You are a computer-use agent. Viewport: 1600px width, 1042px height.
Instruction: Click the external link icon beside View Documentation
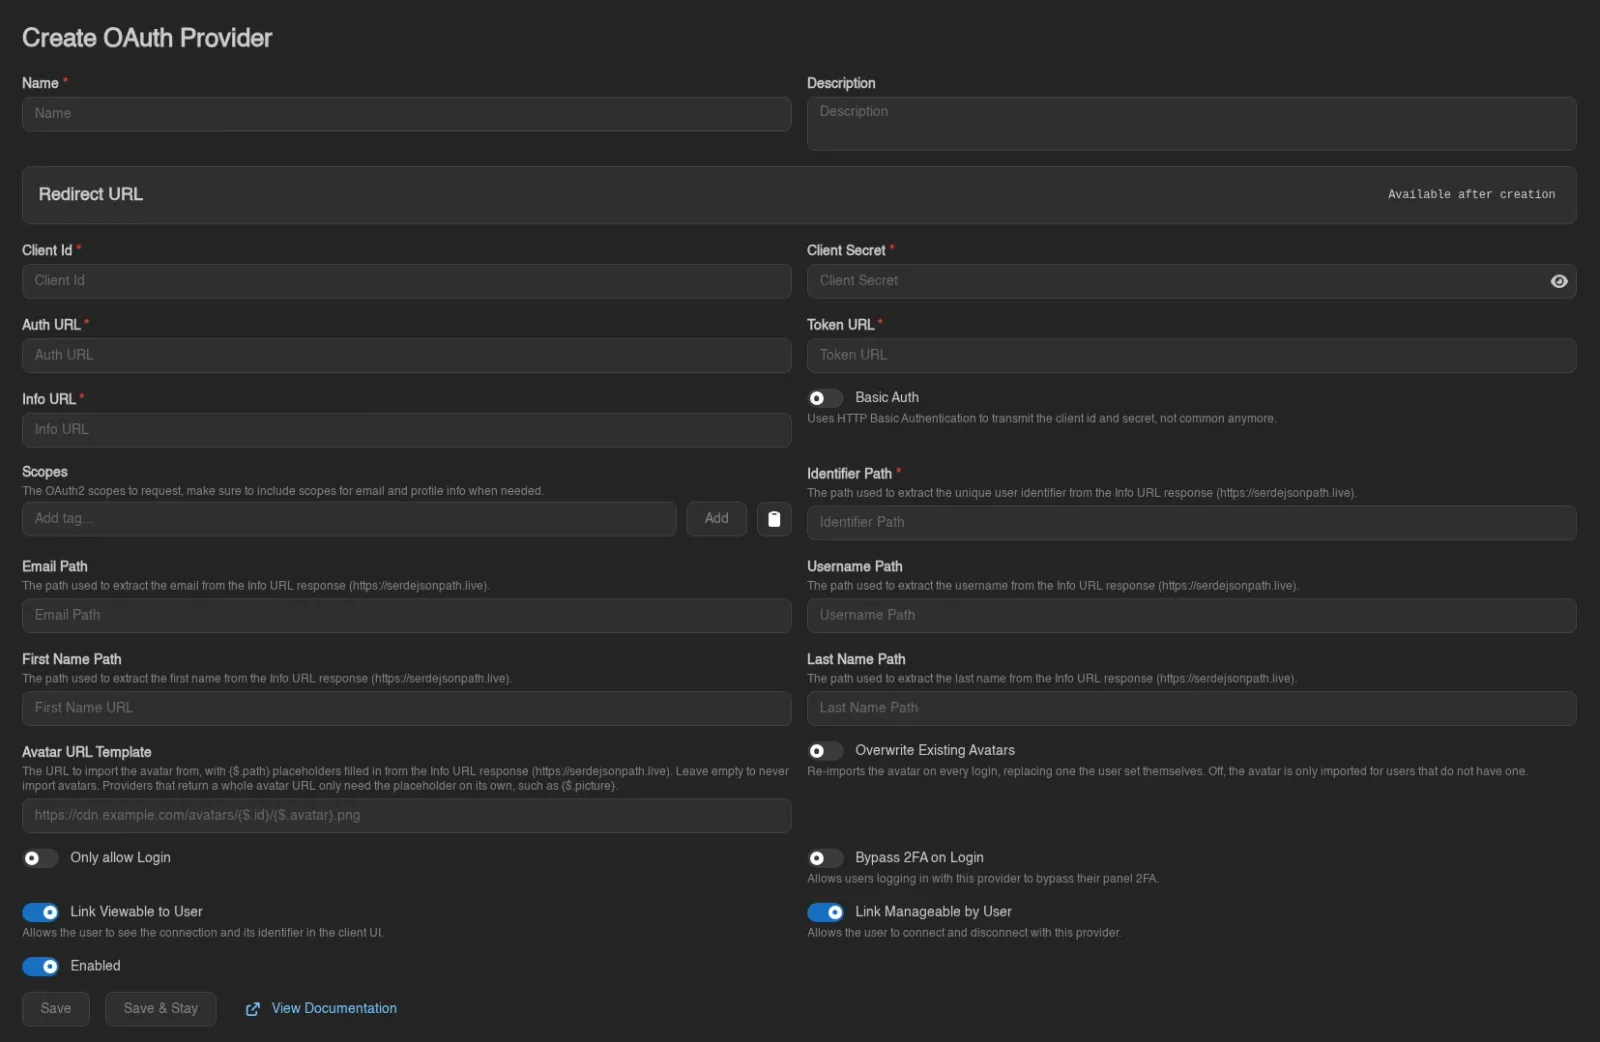pos(253,1009)
